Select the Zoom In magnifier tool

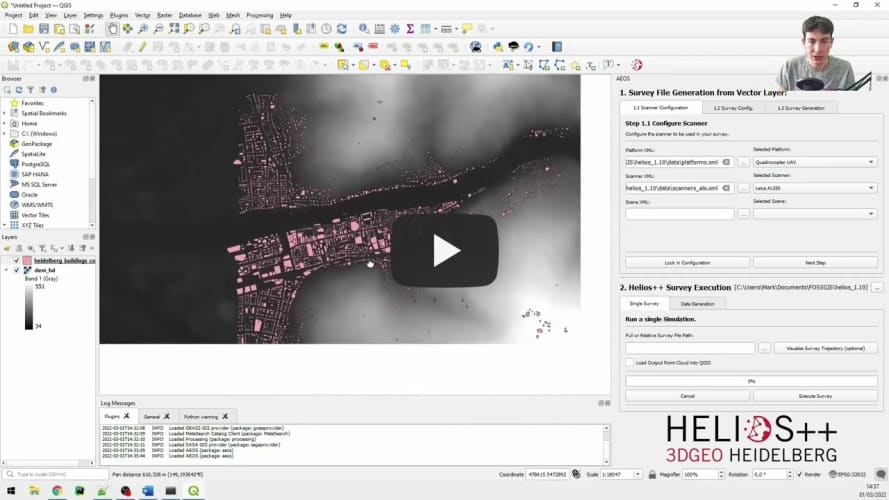[x=143, y=29]
